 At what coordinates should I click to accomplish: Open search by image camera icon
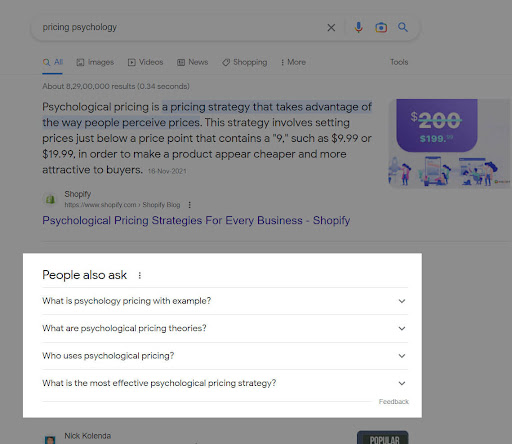coord(381,27)
